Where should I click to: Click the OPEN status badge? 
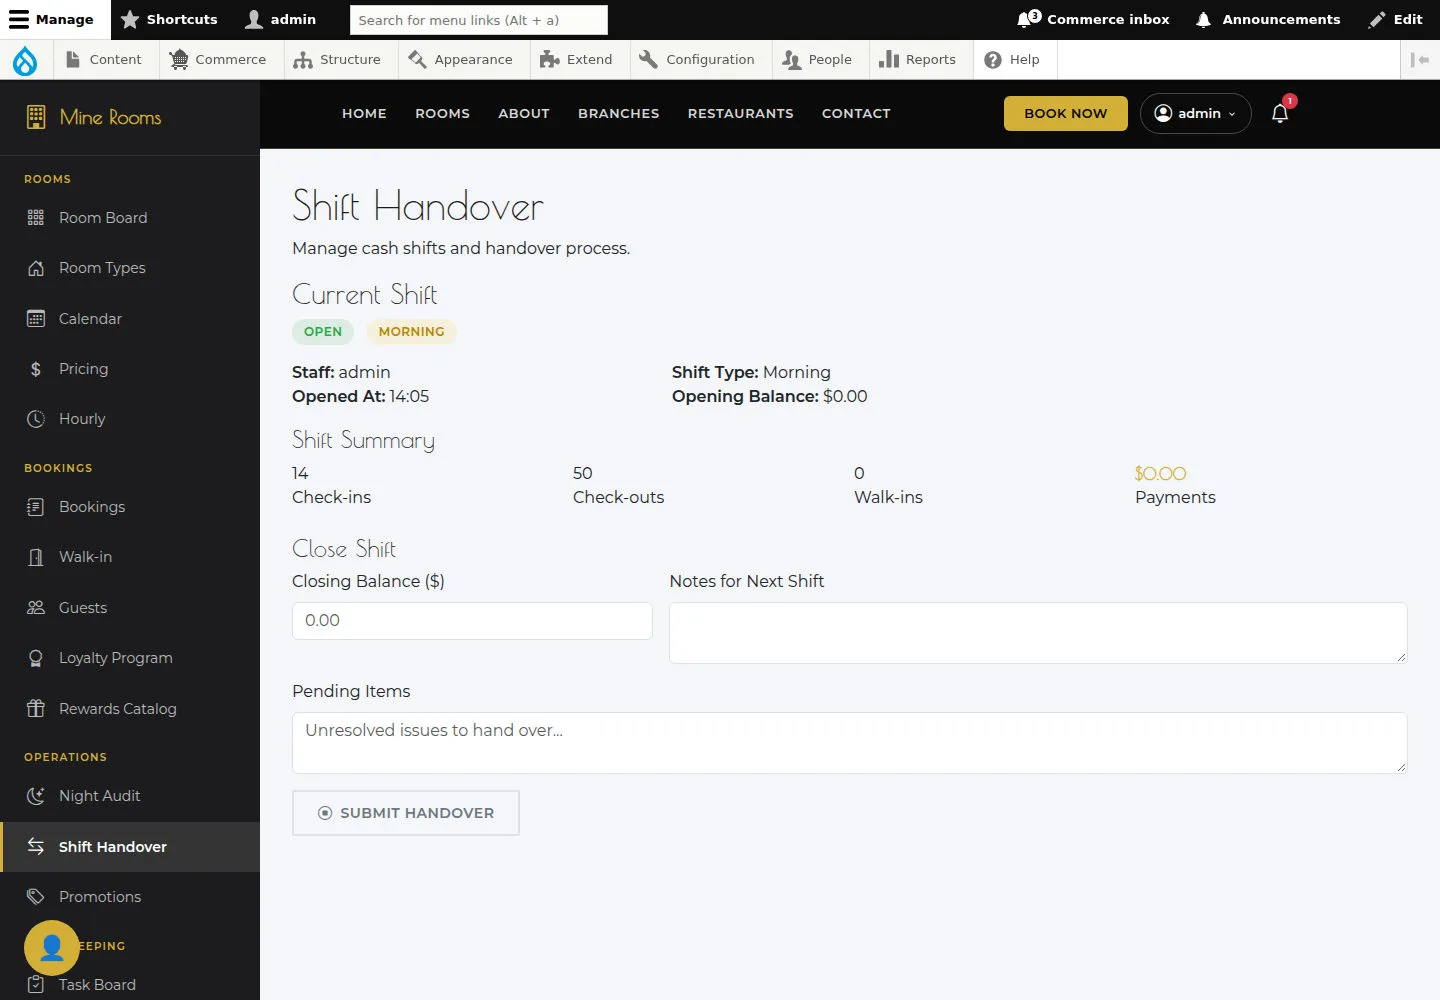[323, 332]
